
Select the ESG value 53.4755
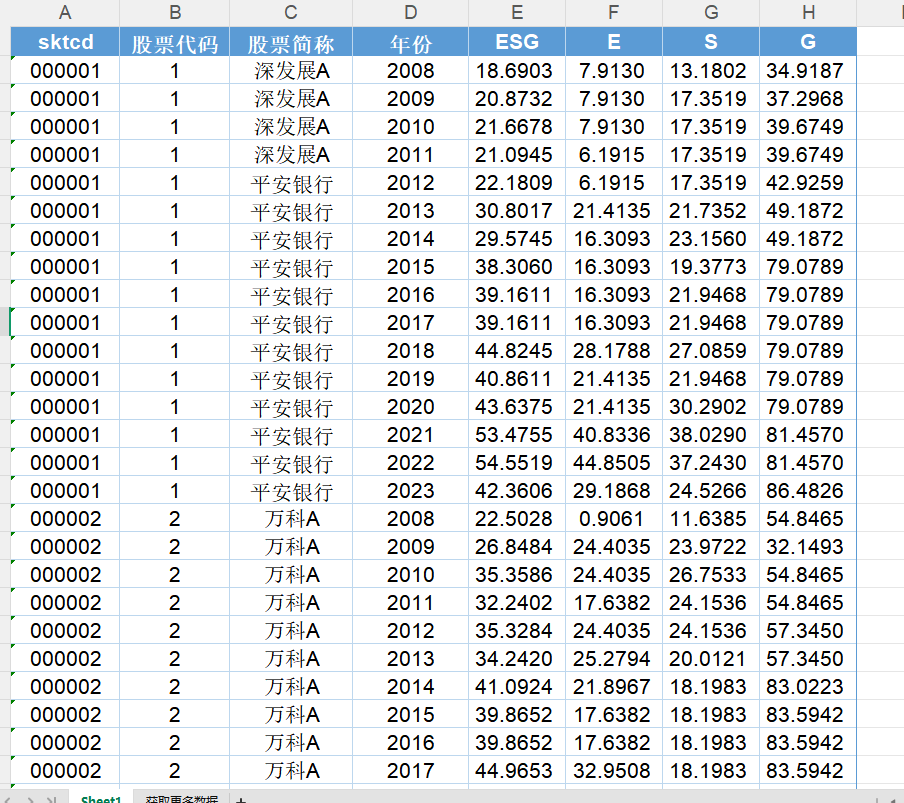click(517, 435)
